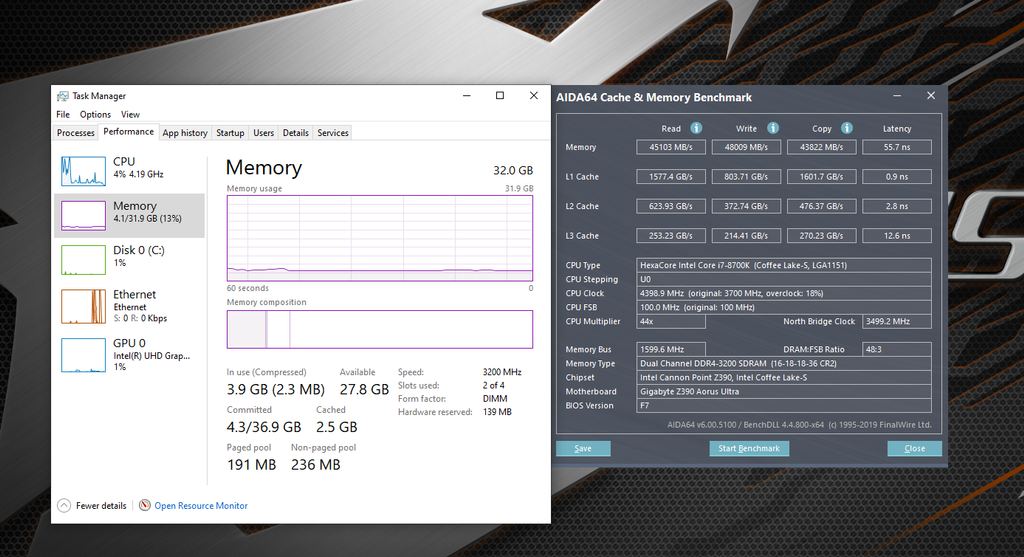Select the CPU usage graph thumbnail
The width and height of the screenshot is (1024, 557).
click(83, 171)
